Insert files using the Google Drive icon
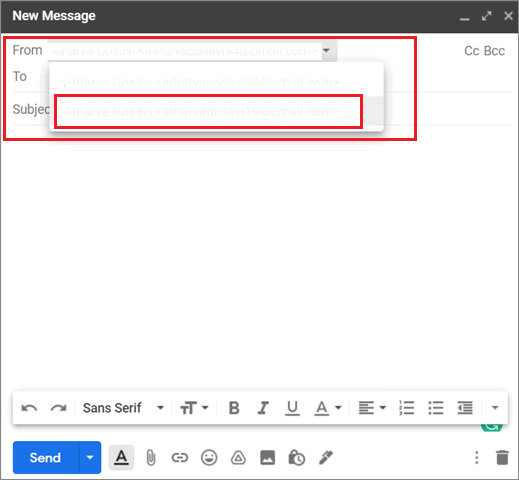Screen dimensions: 519x480 tap(238, 458)
